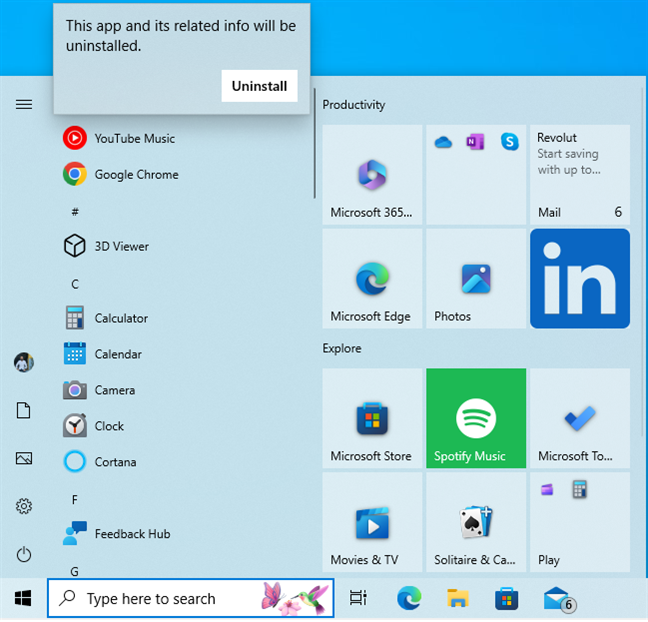Select the Productivity group heading
648x622 pixels.
(354, 105)
